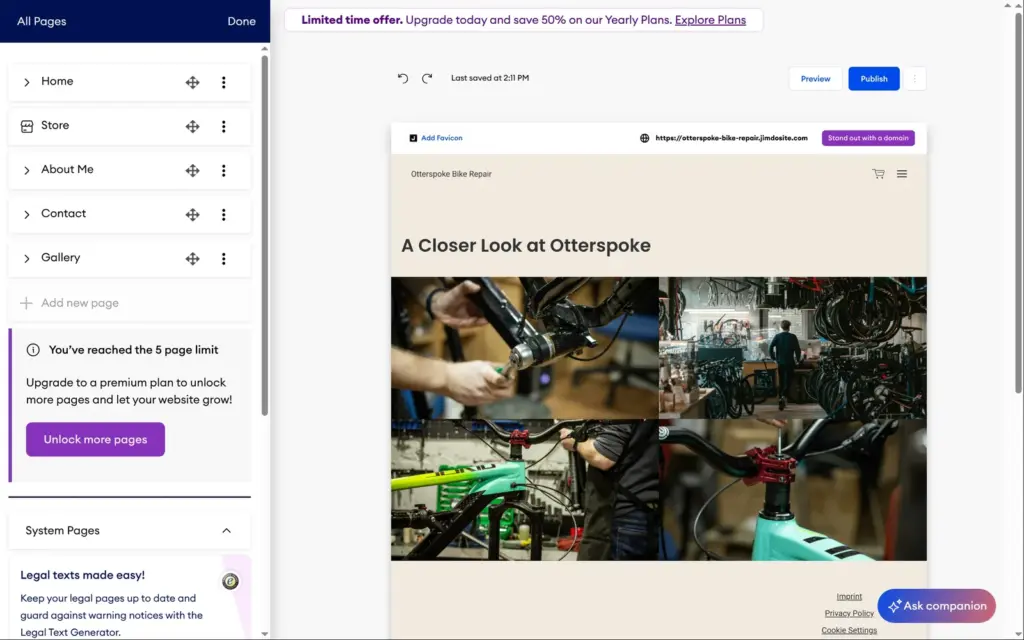Select the Store page row
This screenshot has height=640, width=1024.
(x=129, y=126)
